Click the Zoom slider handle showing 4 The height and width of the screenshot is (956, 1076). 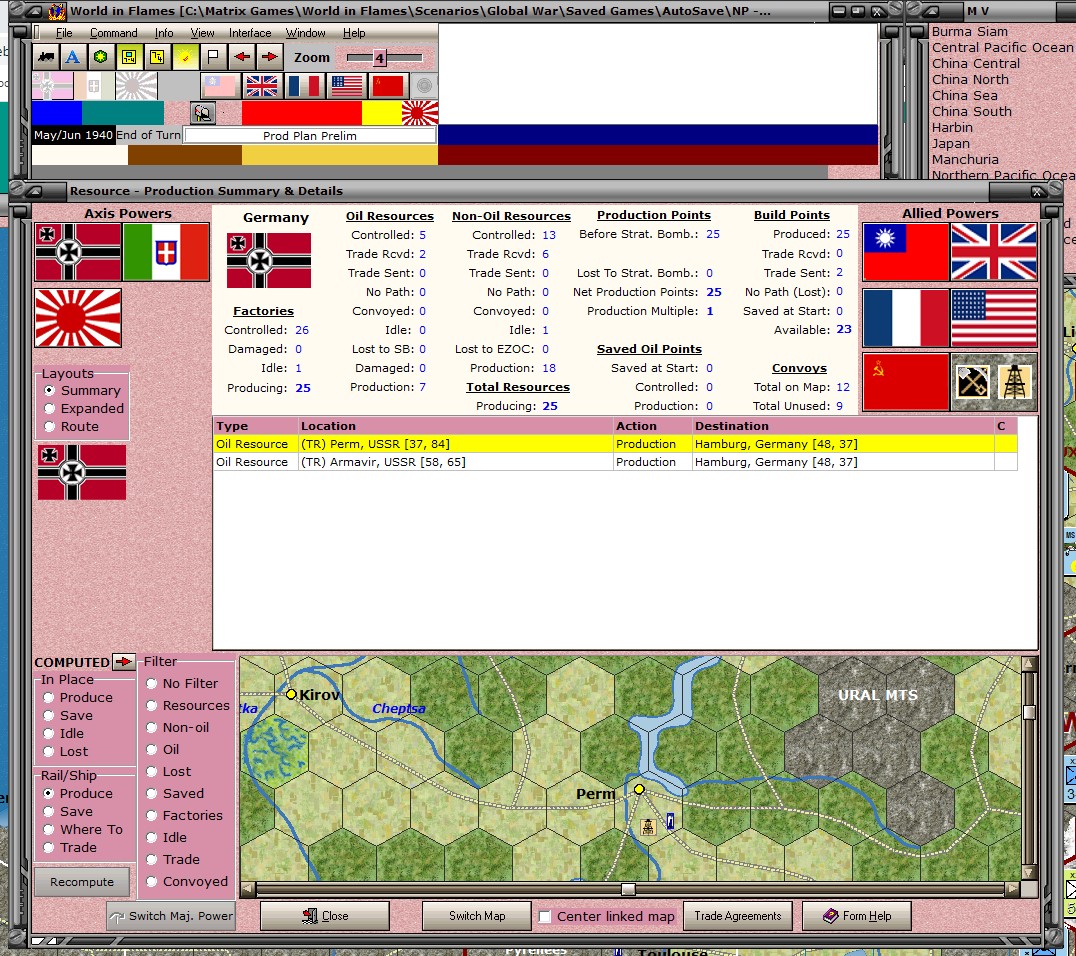(x=379, y=58)
